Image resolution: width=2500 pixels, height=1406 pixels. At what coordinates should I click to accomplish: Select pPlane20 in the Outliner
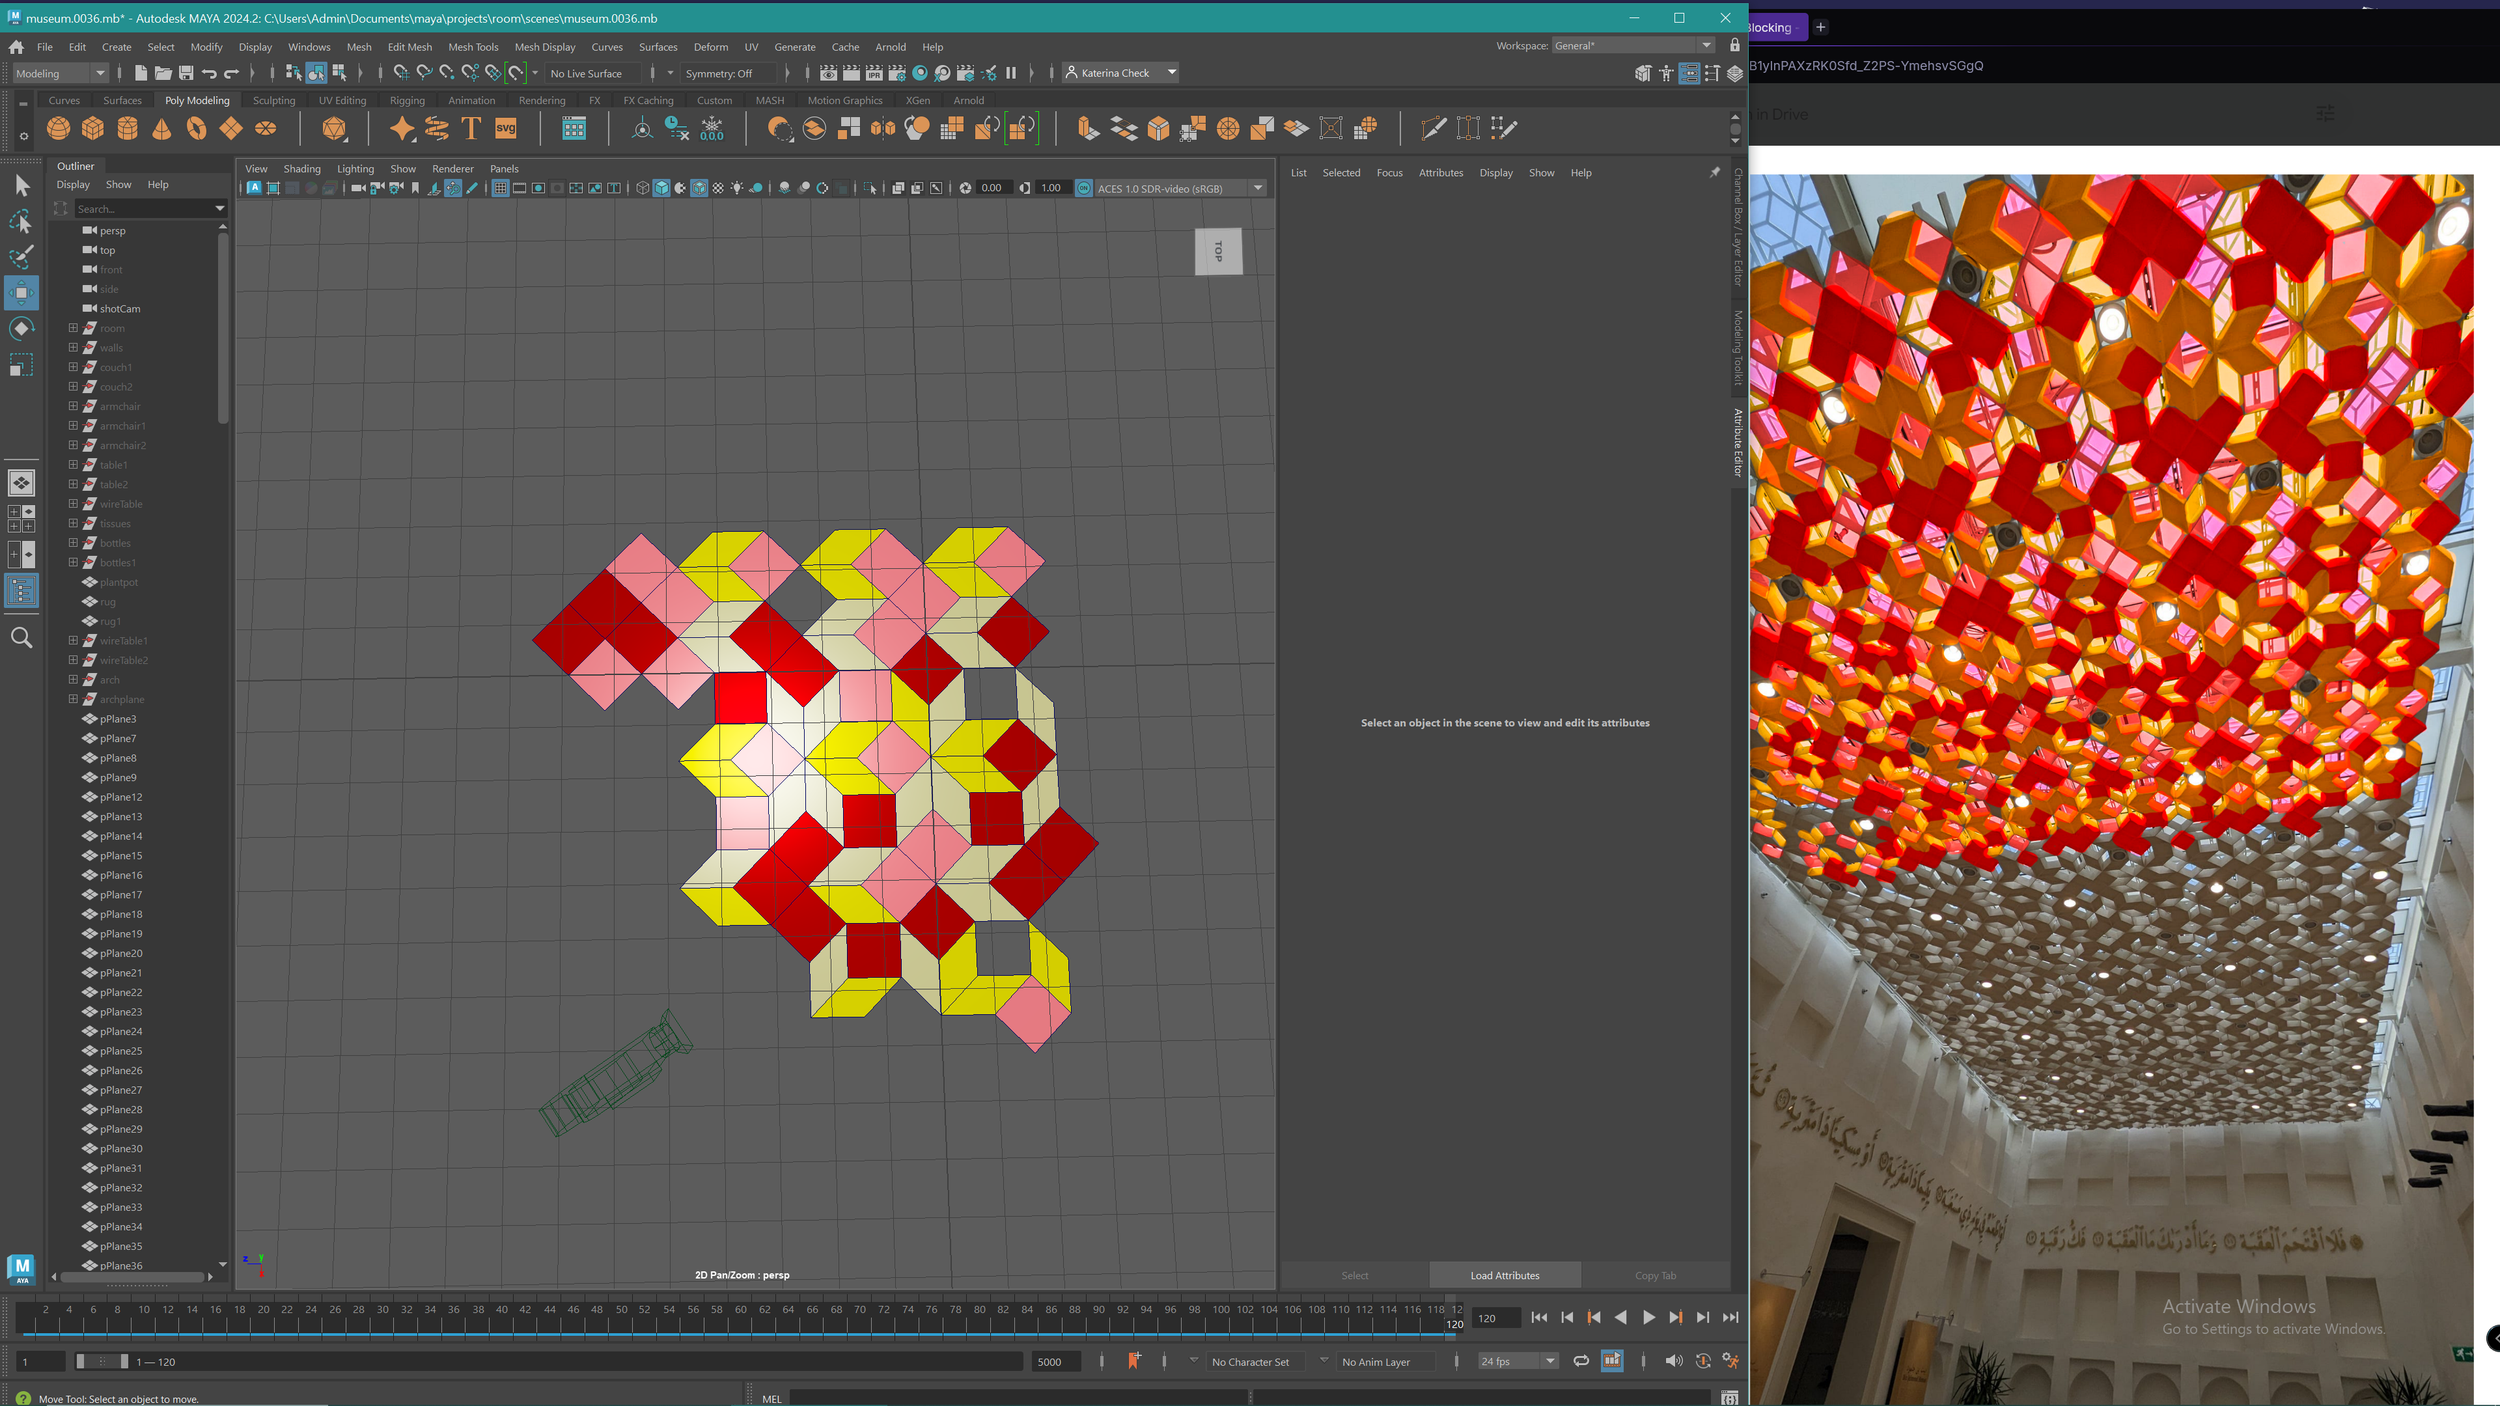click(121, 953)
